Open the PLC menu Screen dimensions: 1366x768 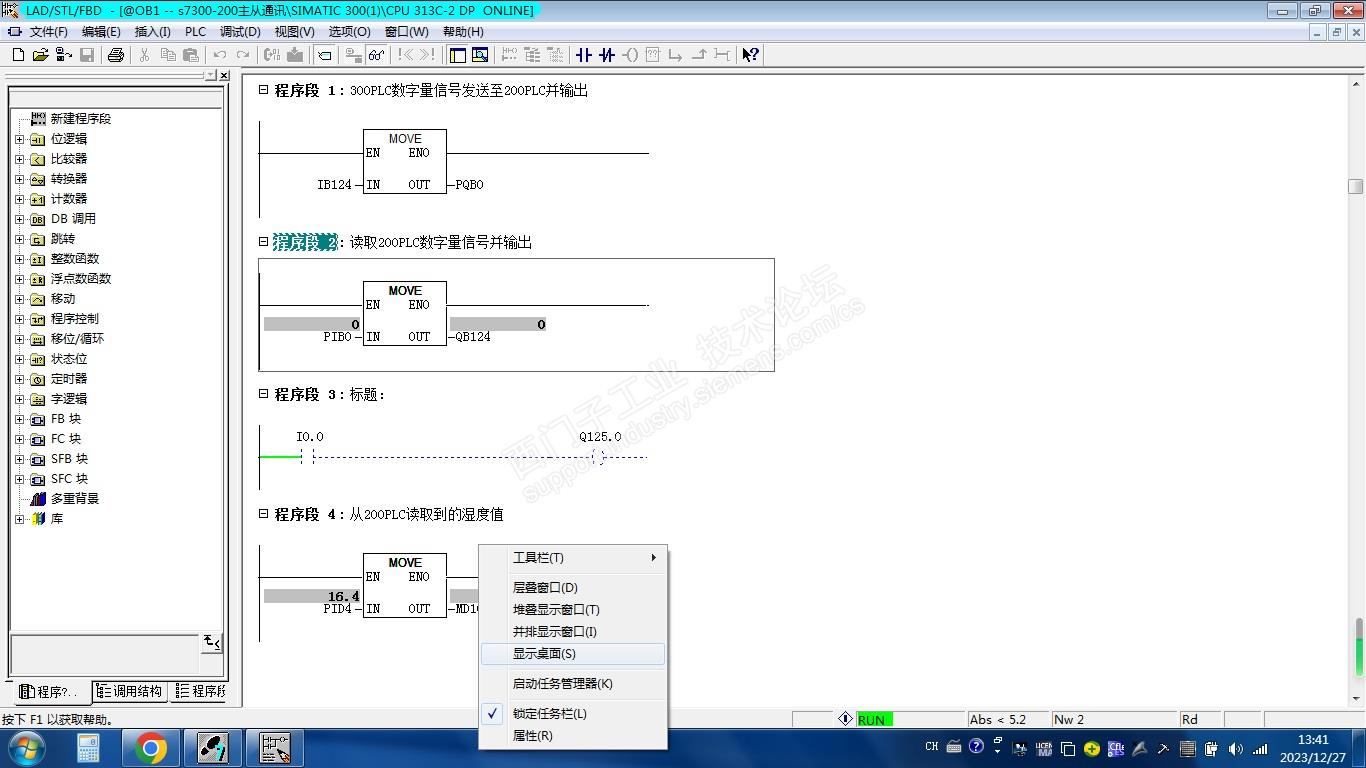(x=196, y=32)
